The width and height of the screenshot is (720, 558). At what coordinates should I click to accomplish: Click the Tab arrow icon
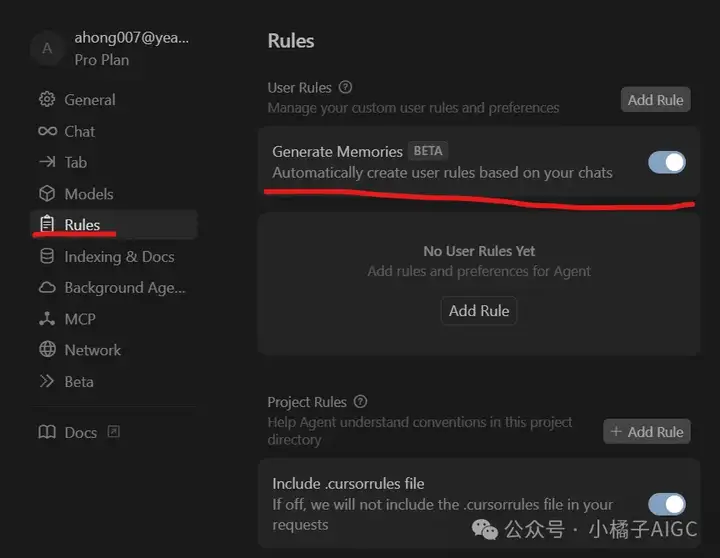click(x=47, y=162)
